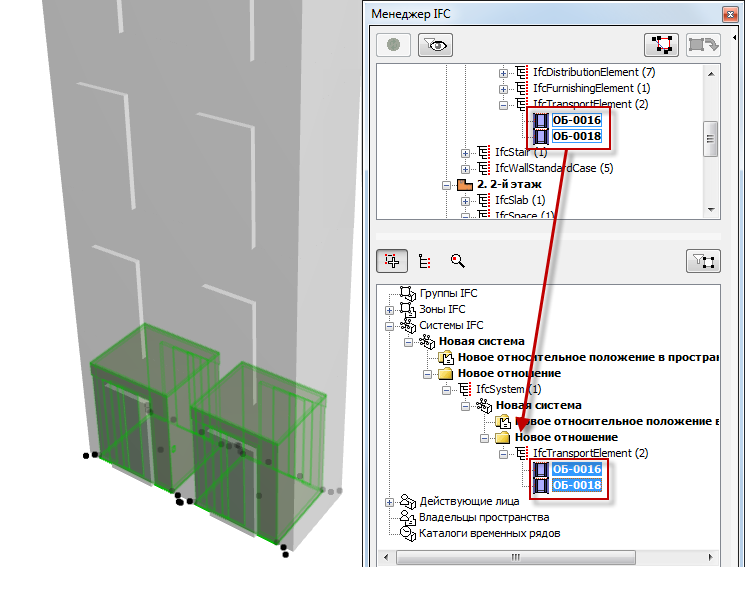Viewport: 750px width, 614px height.
Task: Expand IfcDistributionElement (7) node
Action: 503,73
